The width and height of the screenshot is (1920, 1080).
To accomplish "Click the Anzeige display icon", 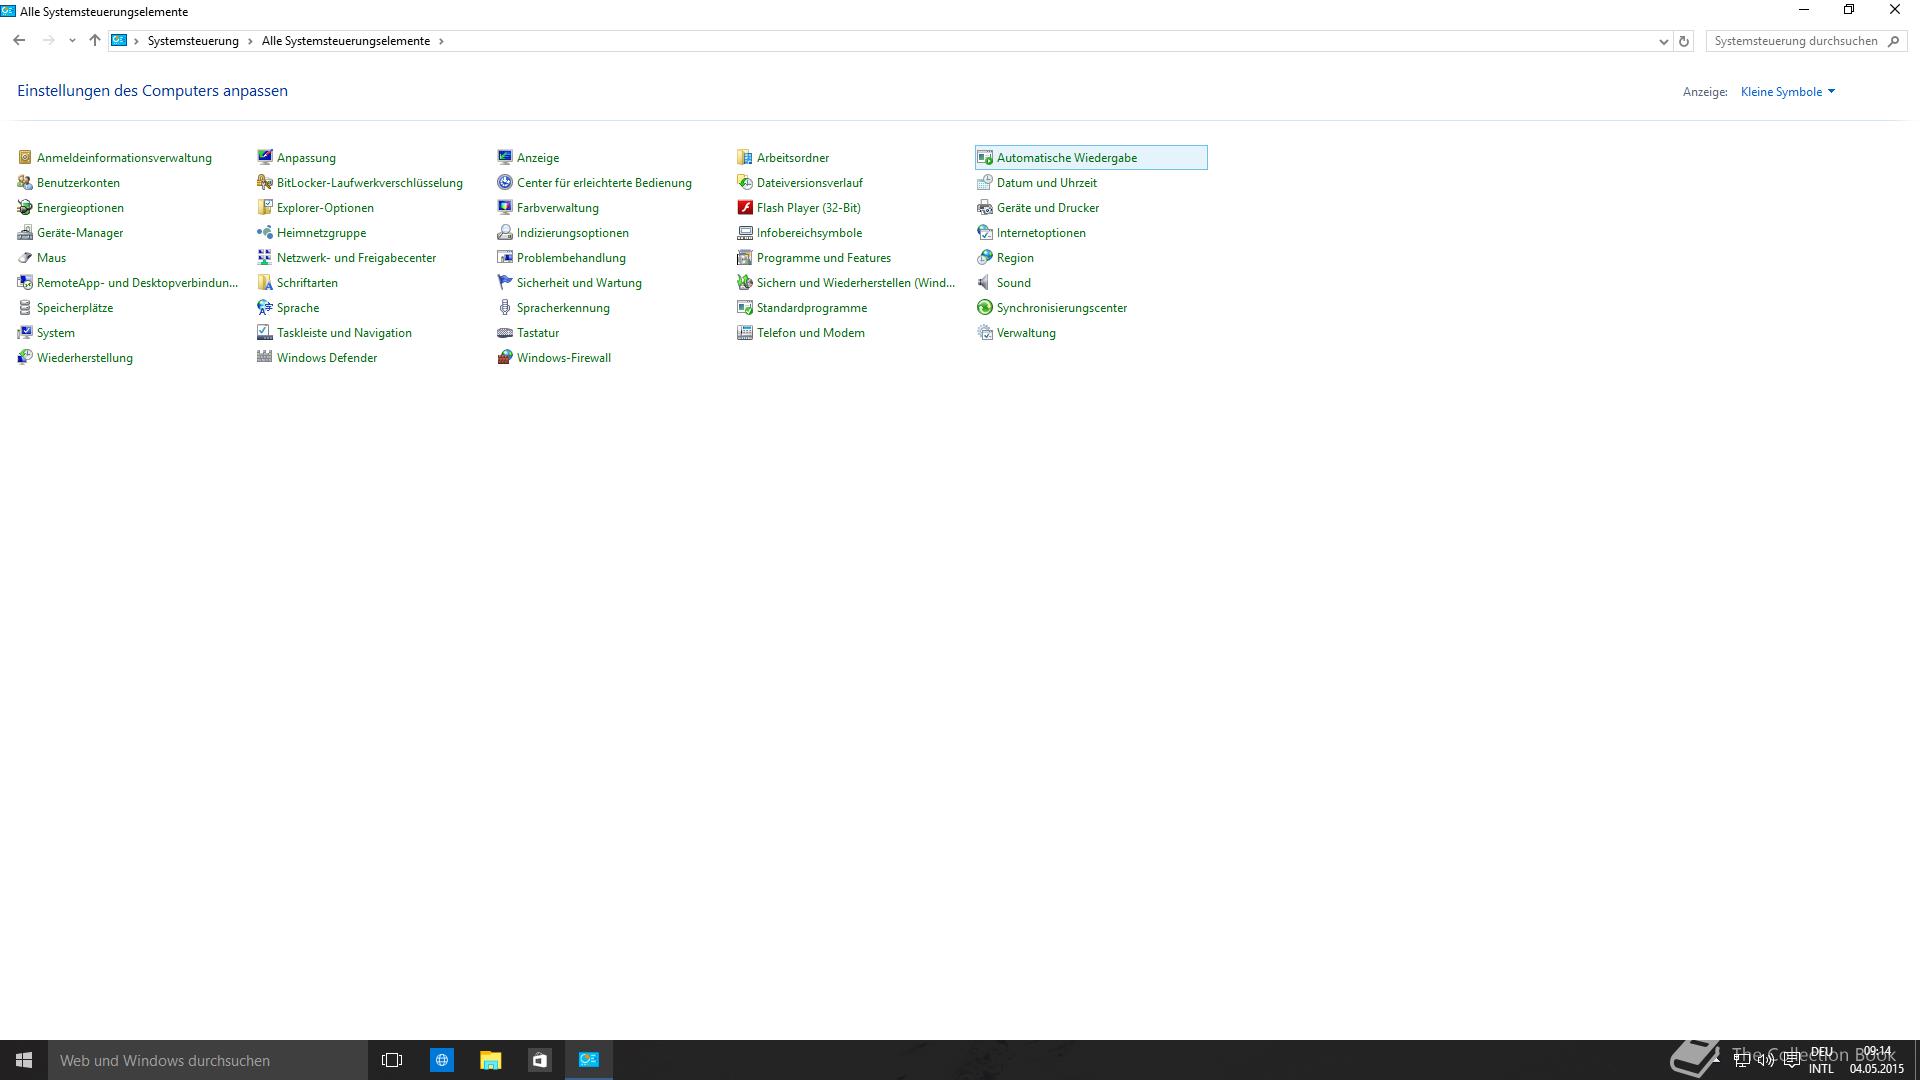I will [x=505, y=157].
